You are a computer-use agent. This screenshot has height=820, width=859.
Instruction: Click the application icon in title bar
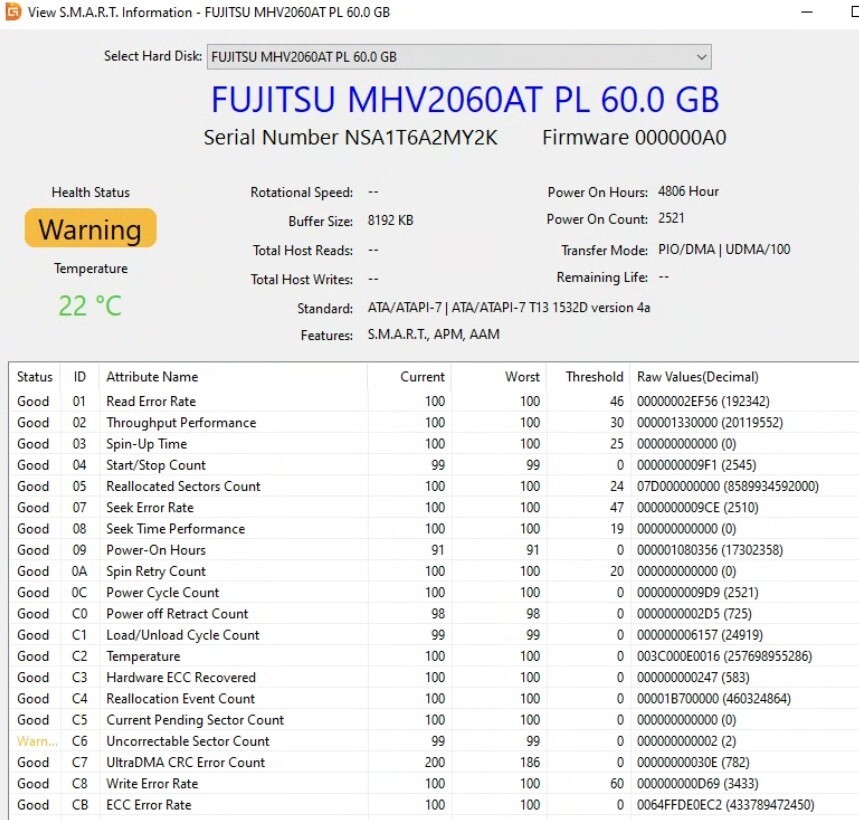[13, 12]
